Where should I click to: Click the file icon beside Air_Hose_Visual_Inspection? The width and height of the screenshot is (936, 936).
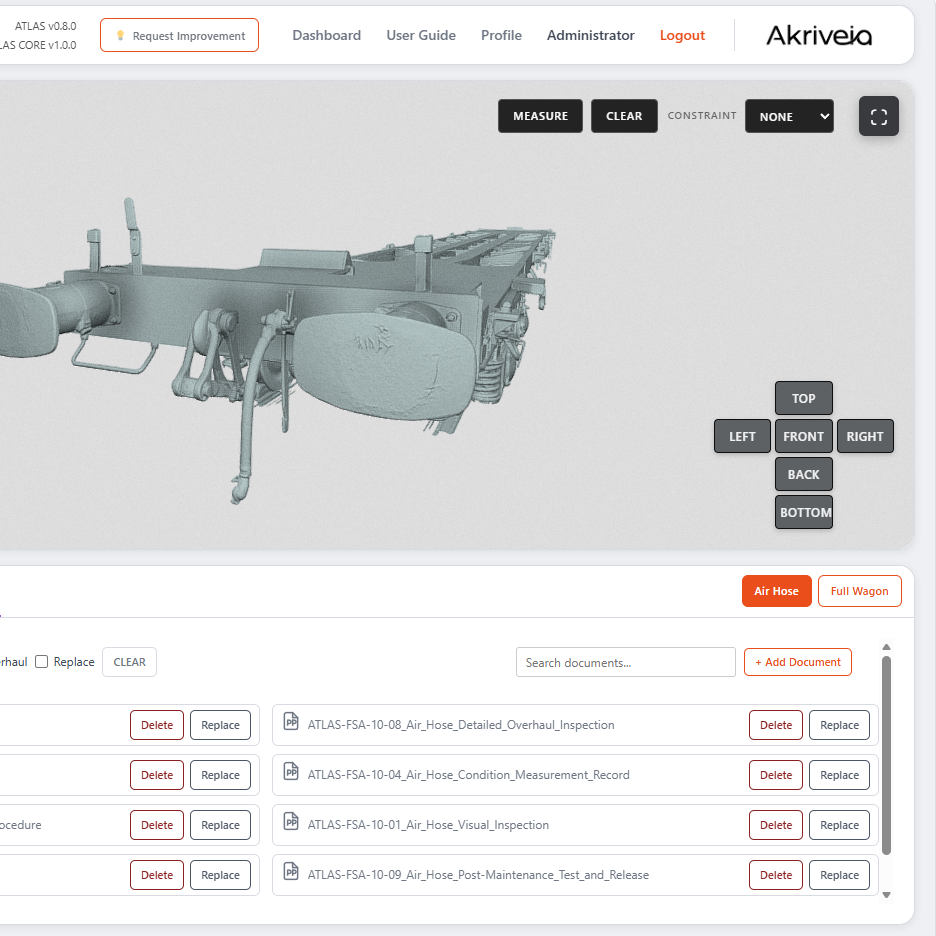coord(291,821)
